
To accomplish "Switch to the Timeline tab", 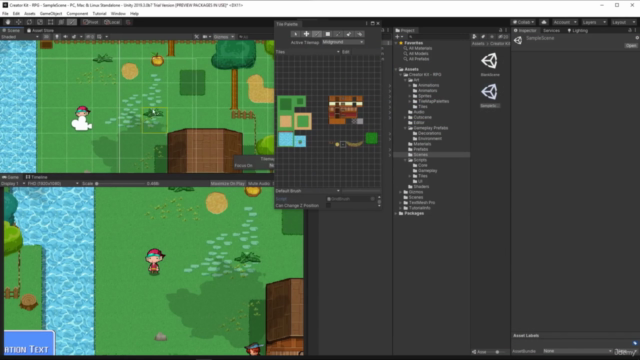I will 37,177.
